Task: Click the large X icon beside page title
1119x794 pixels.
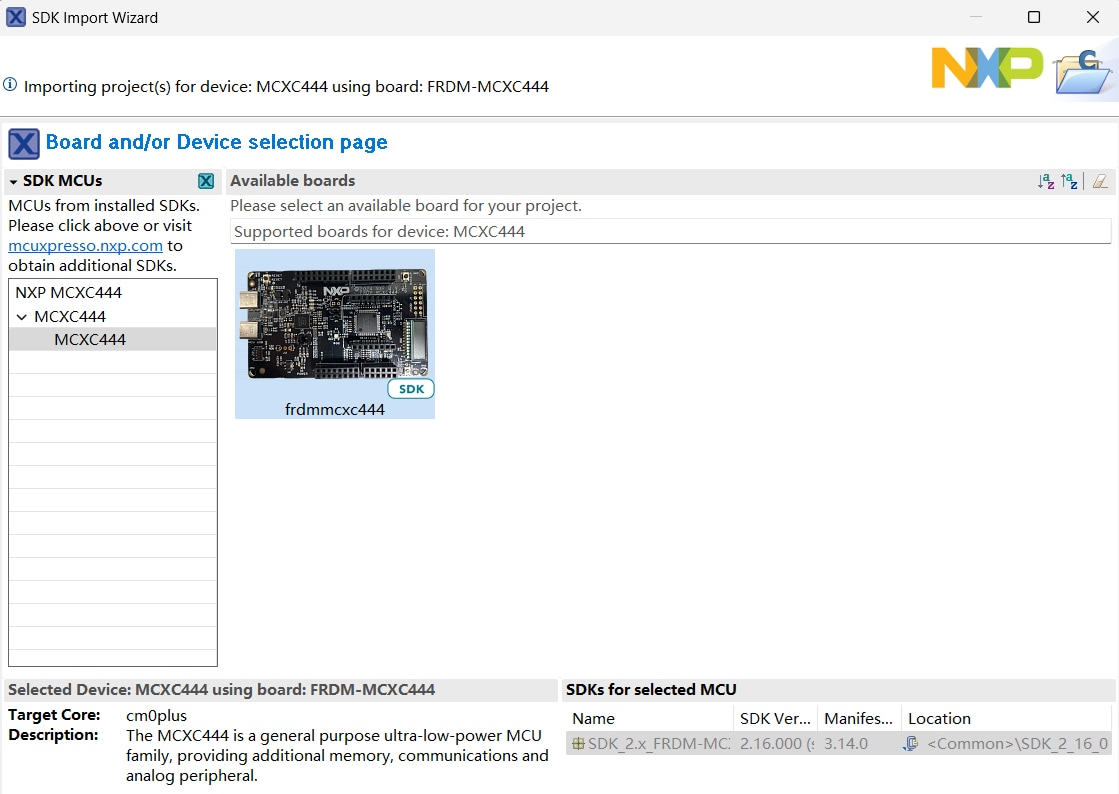Action: [x=24, y=144]
